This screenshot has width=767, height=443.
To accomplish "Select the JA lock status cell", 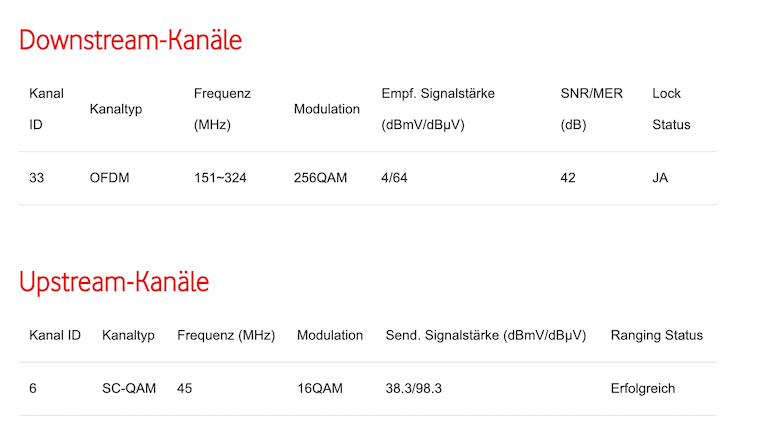I will pyautogui.click(x=660, y=178).
